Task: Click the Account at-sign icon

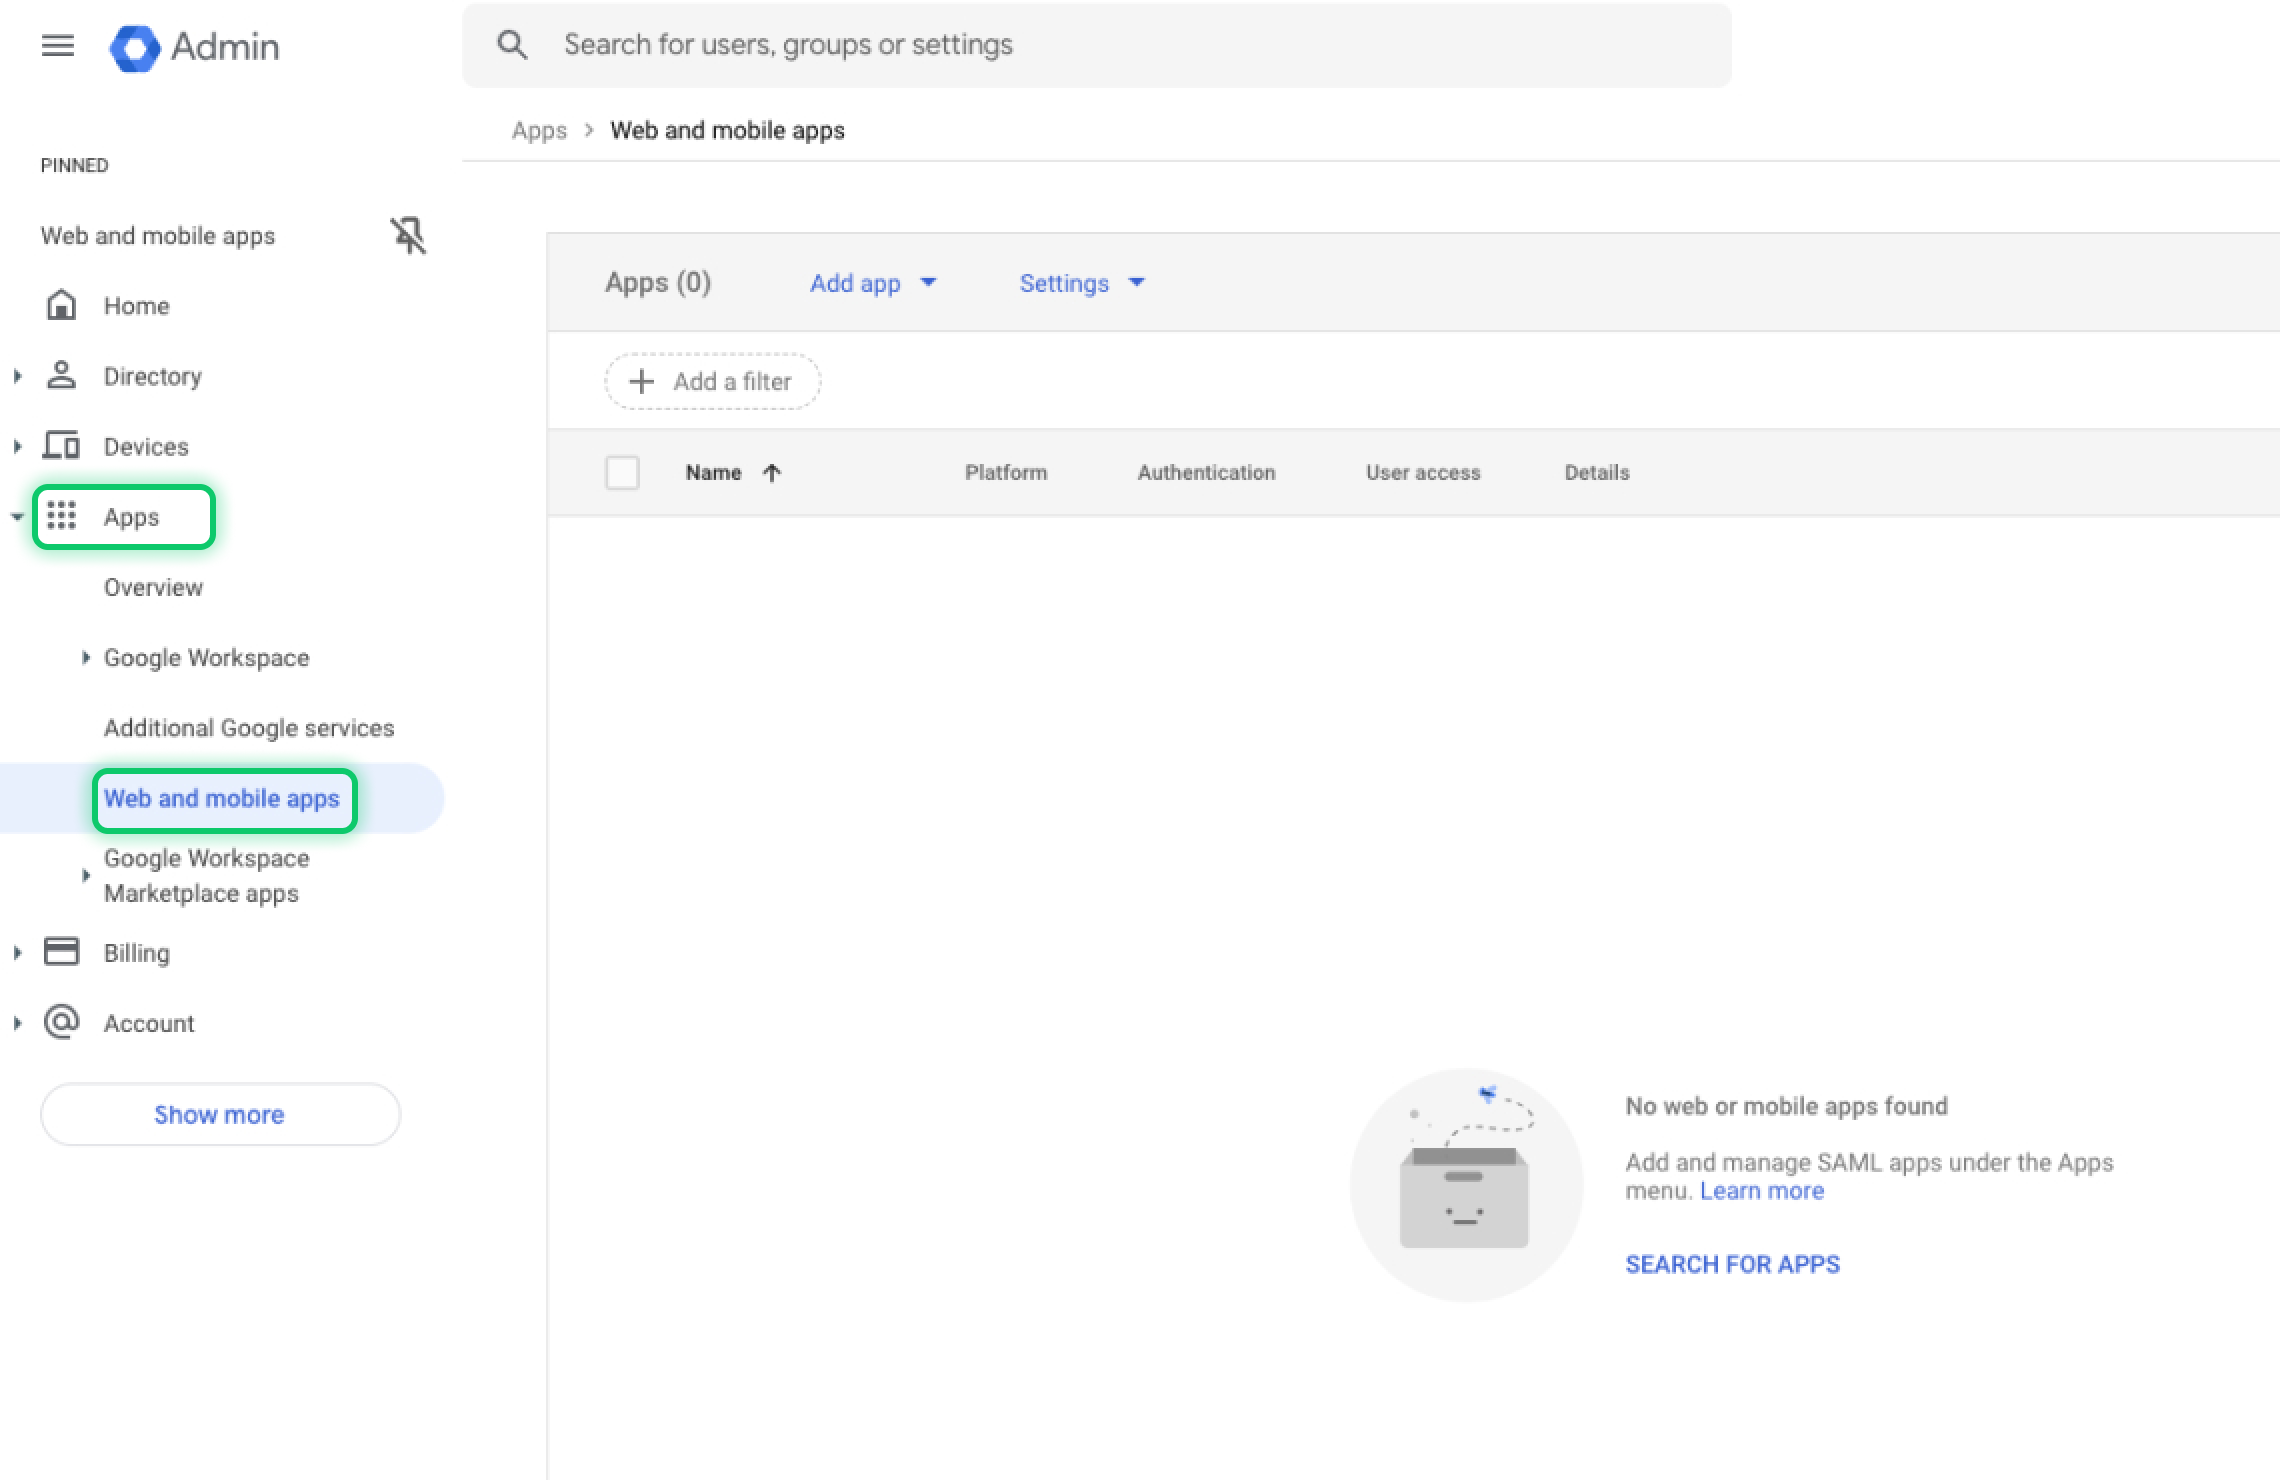Action: click(x=62, y=1022)
